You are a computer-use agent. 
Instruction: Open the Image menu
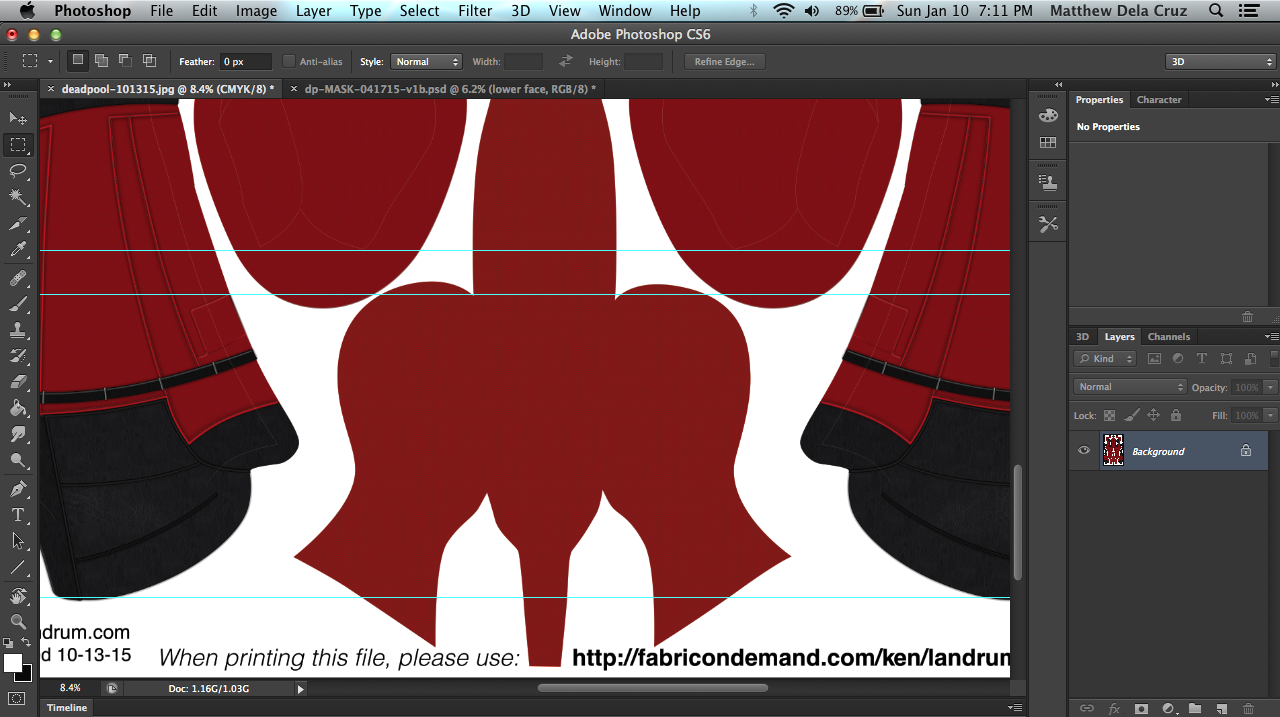tap(256, 11)
